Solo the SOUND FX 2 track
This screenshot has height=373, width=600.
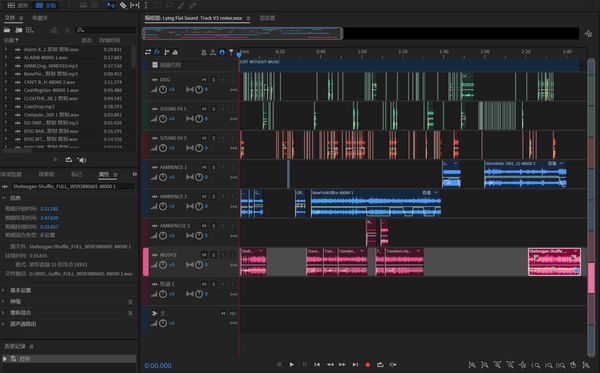tap(214, 138)
